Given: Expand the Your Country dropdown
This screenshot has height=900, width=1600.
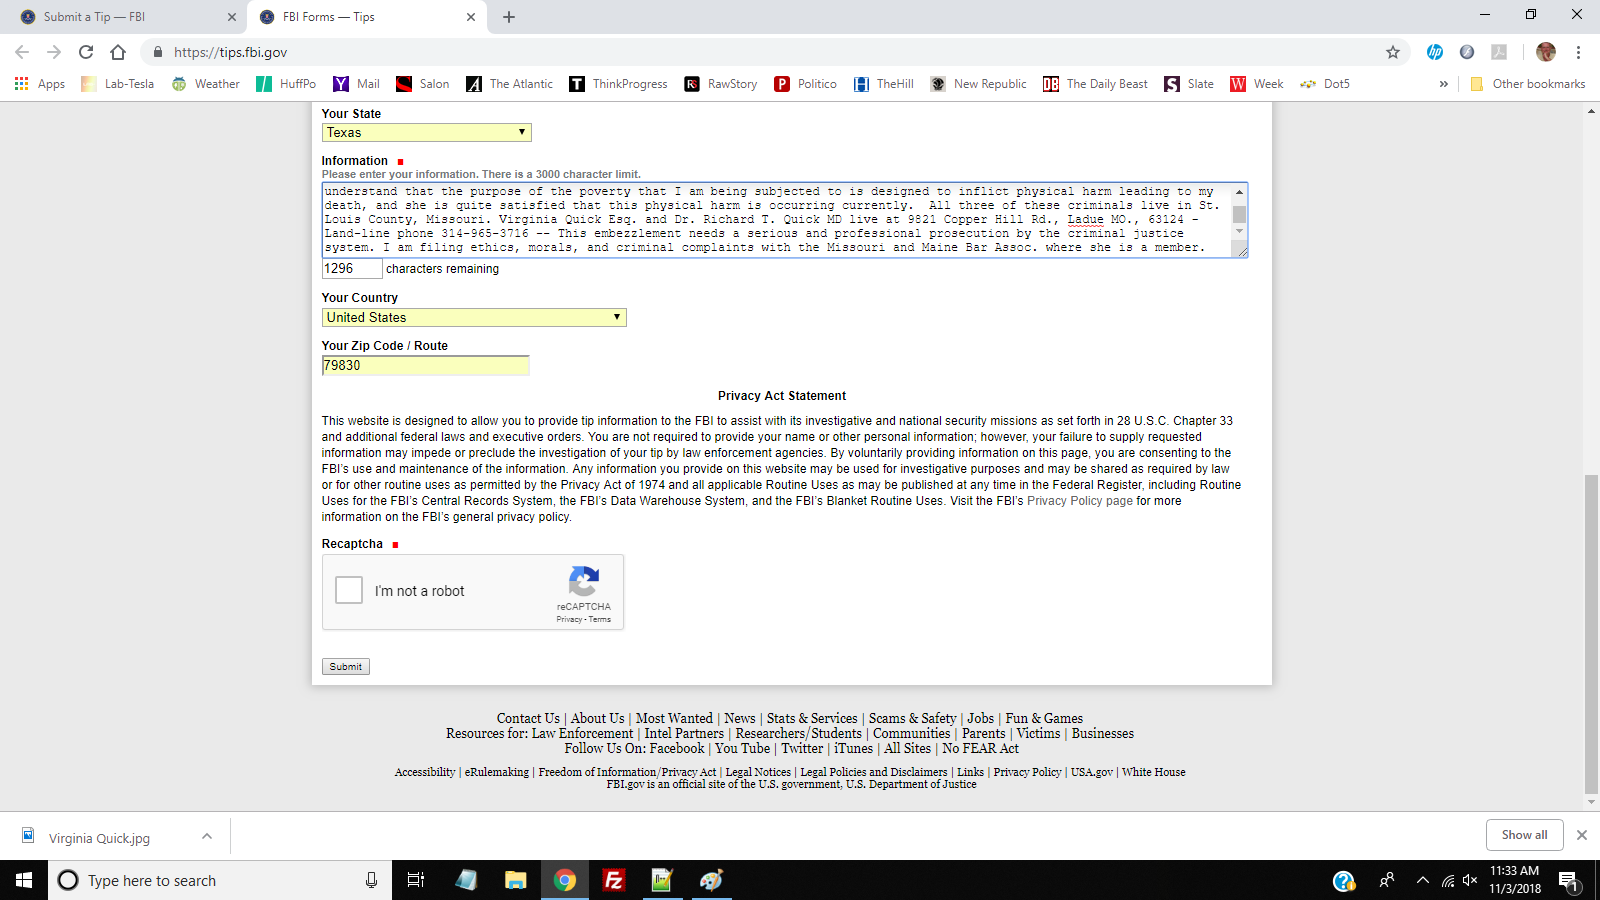Looking at the screenshot, I should pos(474,317).
